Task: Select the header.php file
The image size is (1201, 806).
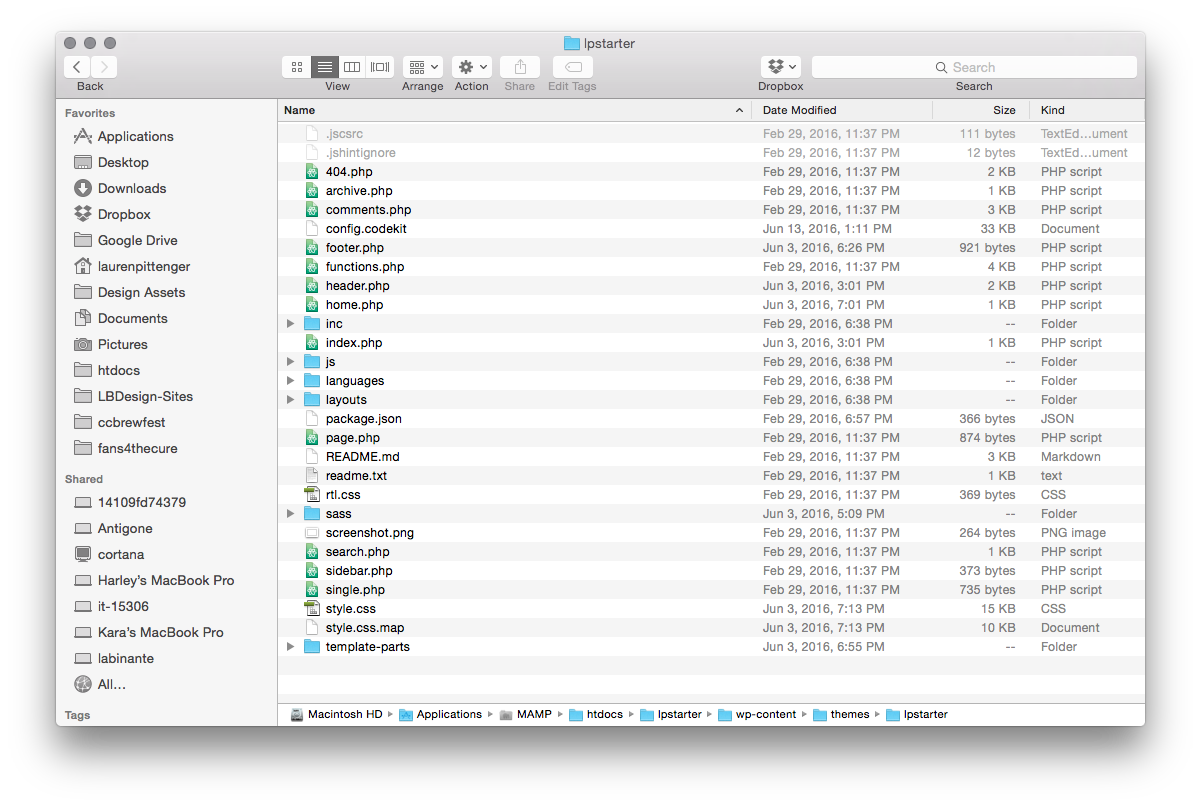Action: [x=711, y=286]
